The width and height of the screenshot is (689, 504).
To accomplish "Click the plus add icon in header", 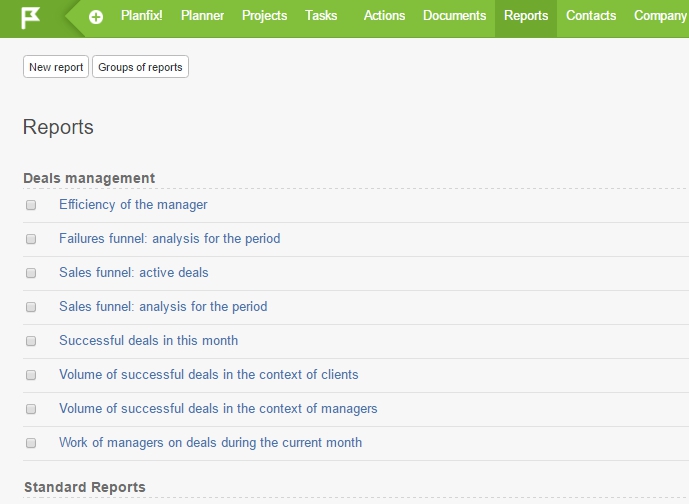I will [96, 17].
